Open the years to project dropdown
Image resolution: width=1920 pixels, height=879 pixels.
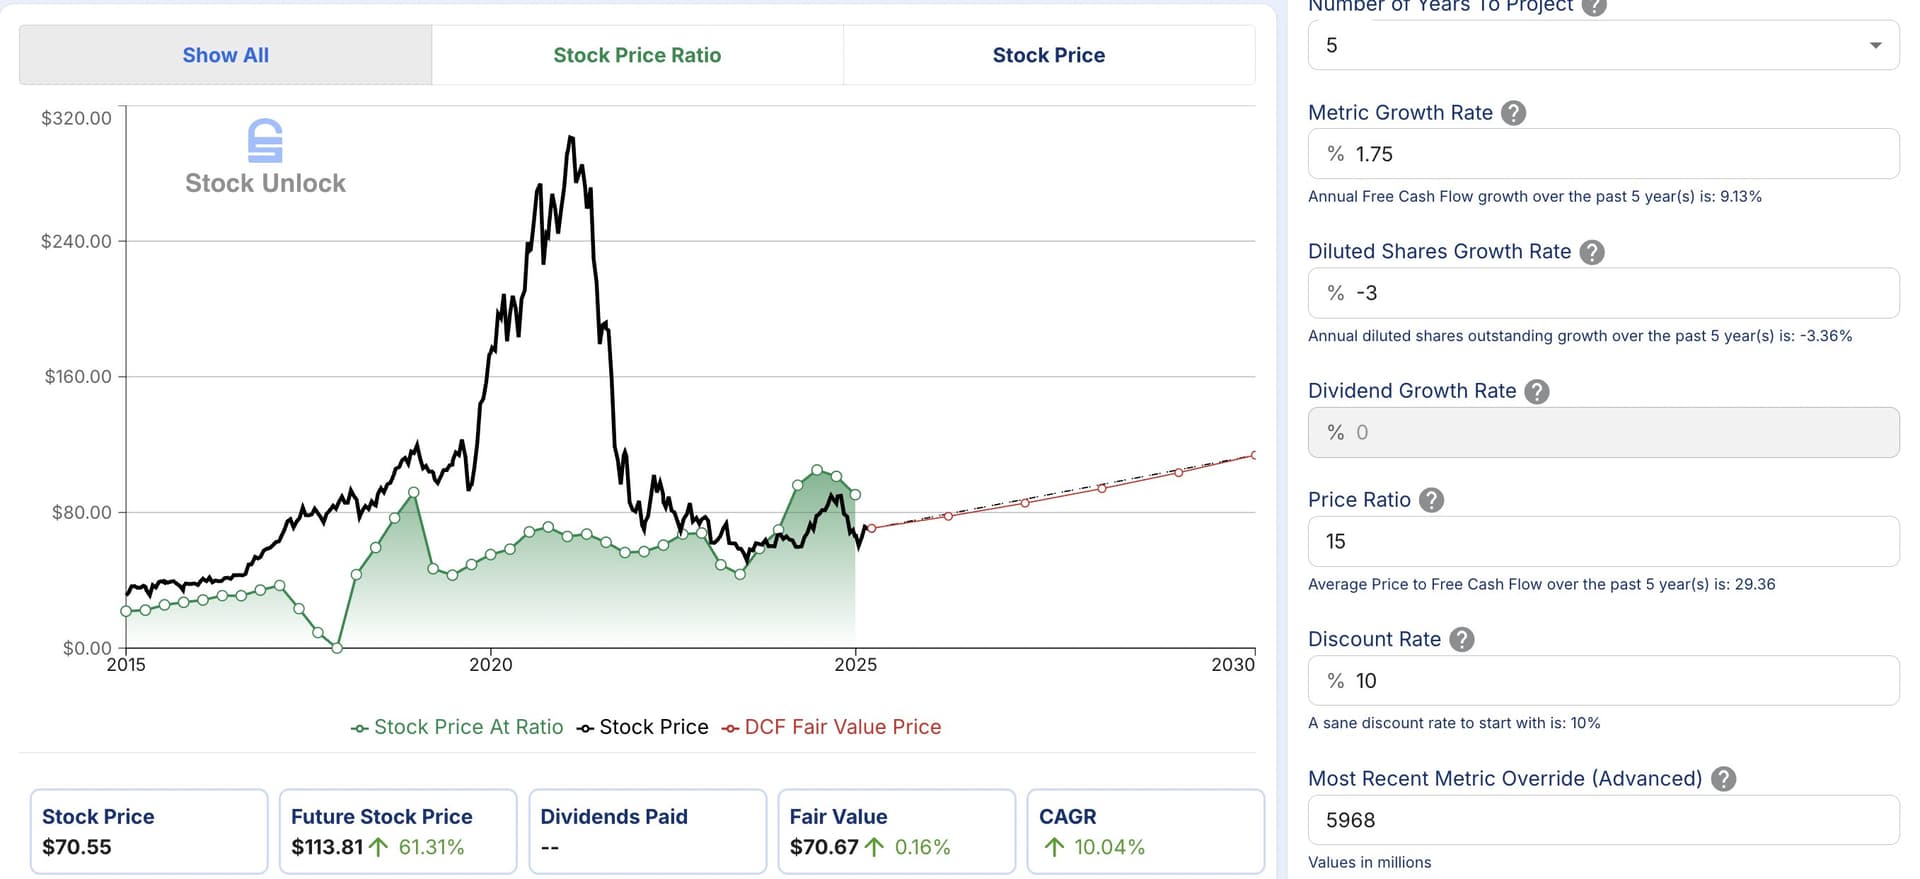coord(1603,45)
